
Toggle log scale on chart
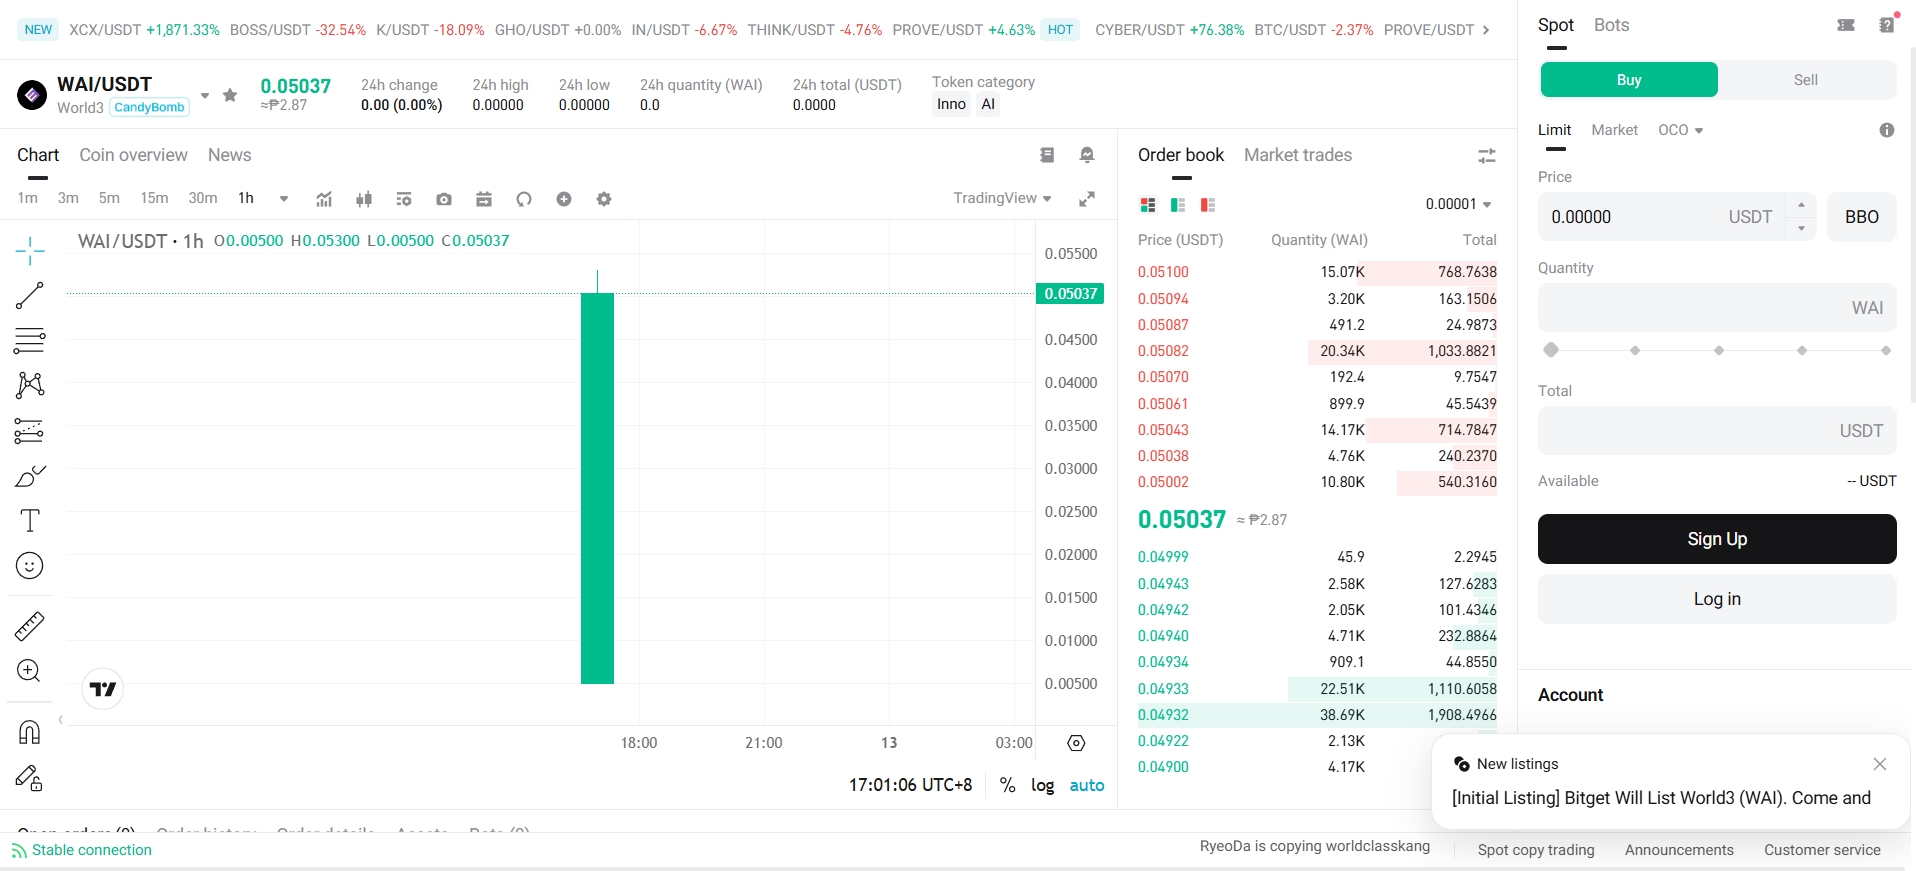(x=1043, y=785)
